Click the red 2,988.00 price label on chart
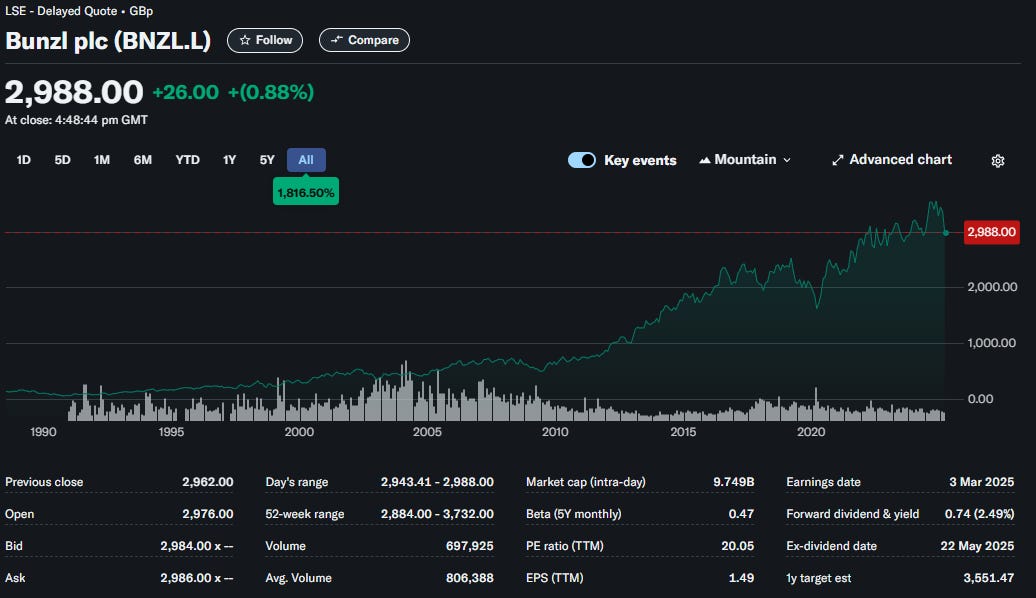 point(992,232)
